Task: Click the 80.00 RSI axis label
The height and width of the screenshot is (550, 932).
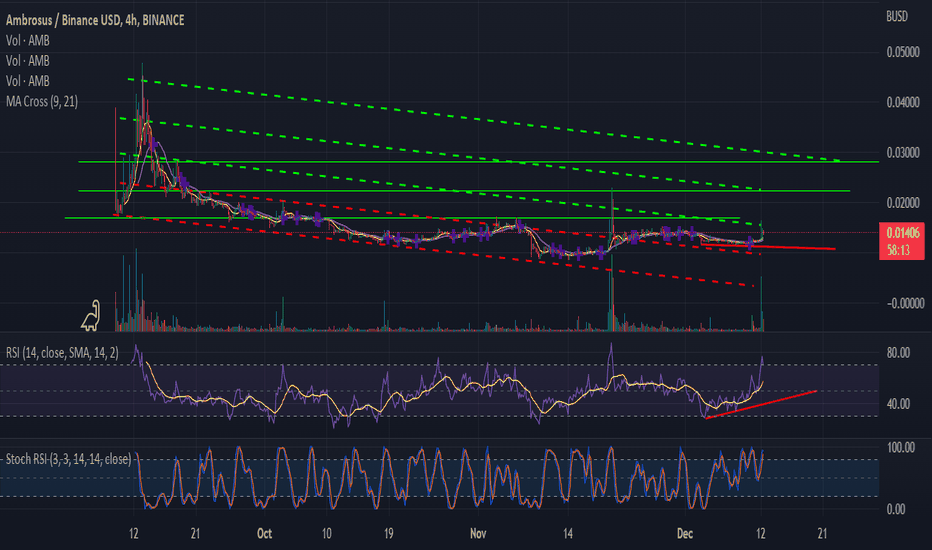Action: click(898, 353)
